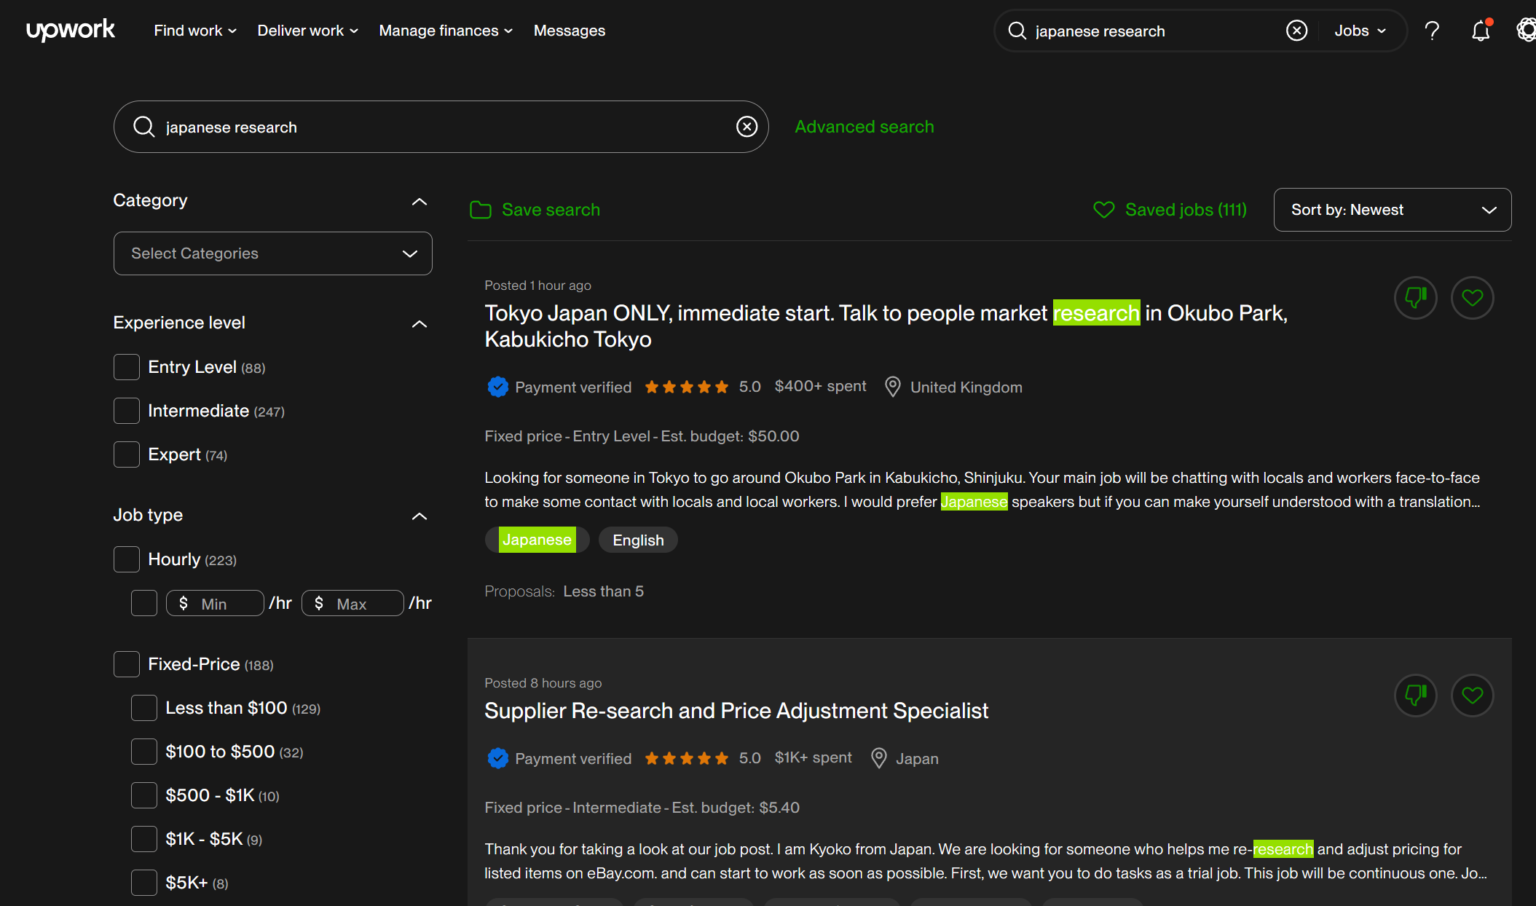1536x906 pixels.
Task: Clear the main japanese research search box
Action: pos(746,127)
